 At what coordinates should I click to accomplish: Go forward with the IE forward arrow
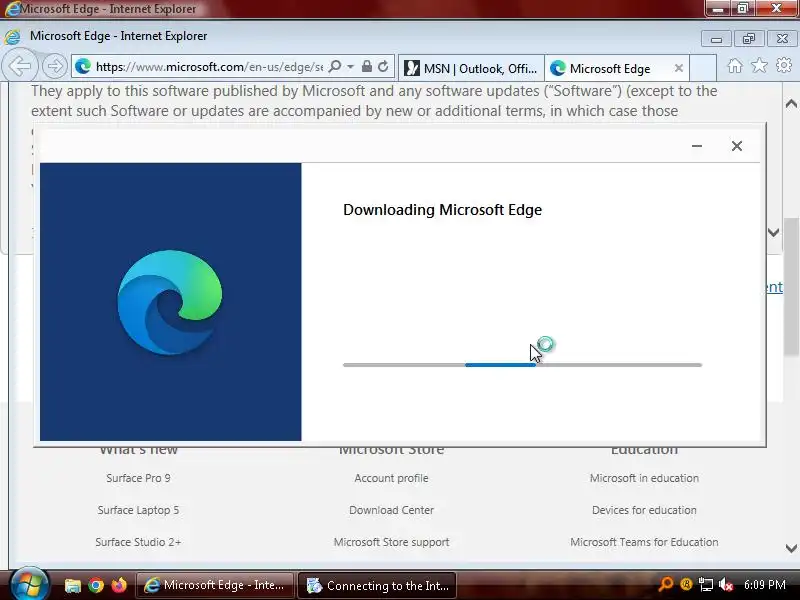pyautogui.click(x=55, y=66)
